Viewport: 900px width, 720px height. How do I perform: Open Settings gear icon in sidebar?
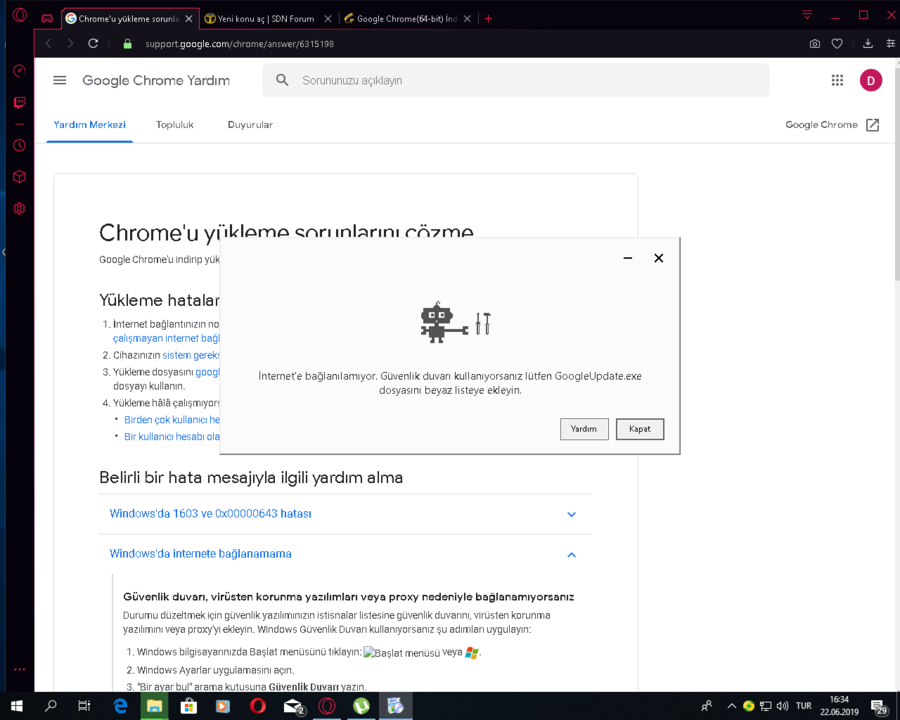pyautogui.click(x=20, y=208)
